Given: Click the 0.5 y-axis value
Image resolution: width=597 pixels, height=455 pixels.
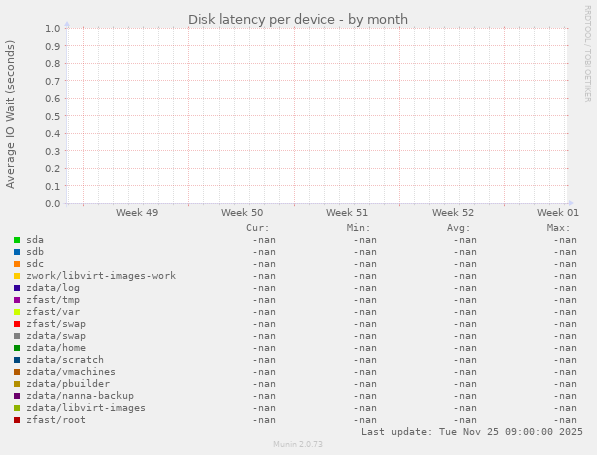Looking at the screenshot, I should click(x=53, y=116).
